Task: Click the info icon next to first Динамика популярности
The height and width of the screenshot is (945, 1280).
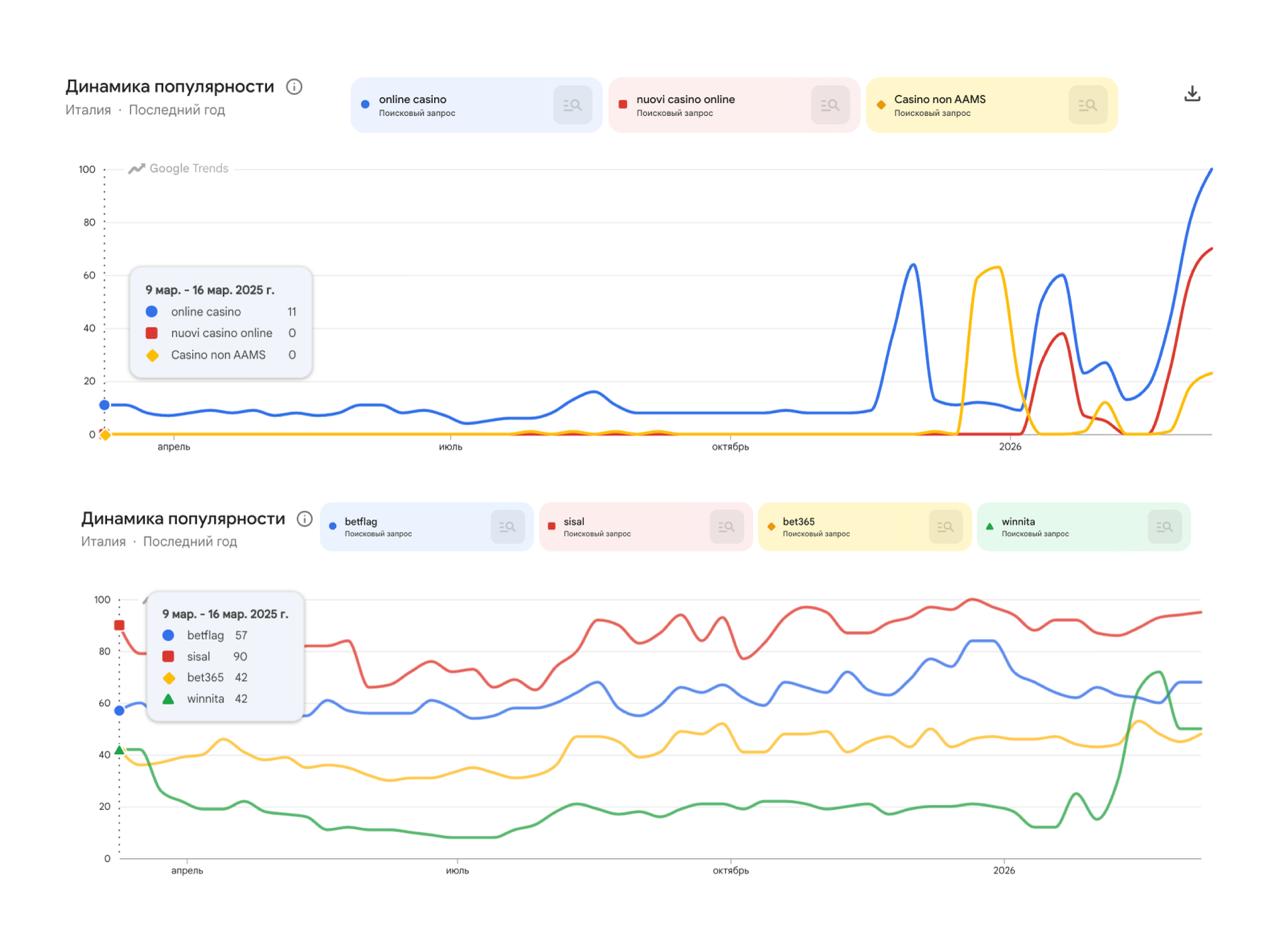Action: coord(294,86)
